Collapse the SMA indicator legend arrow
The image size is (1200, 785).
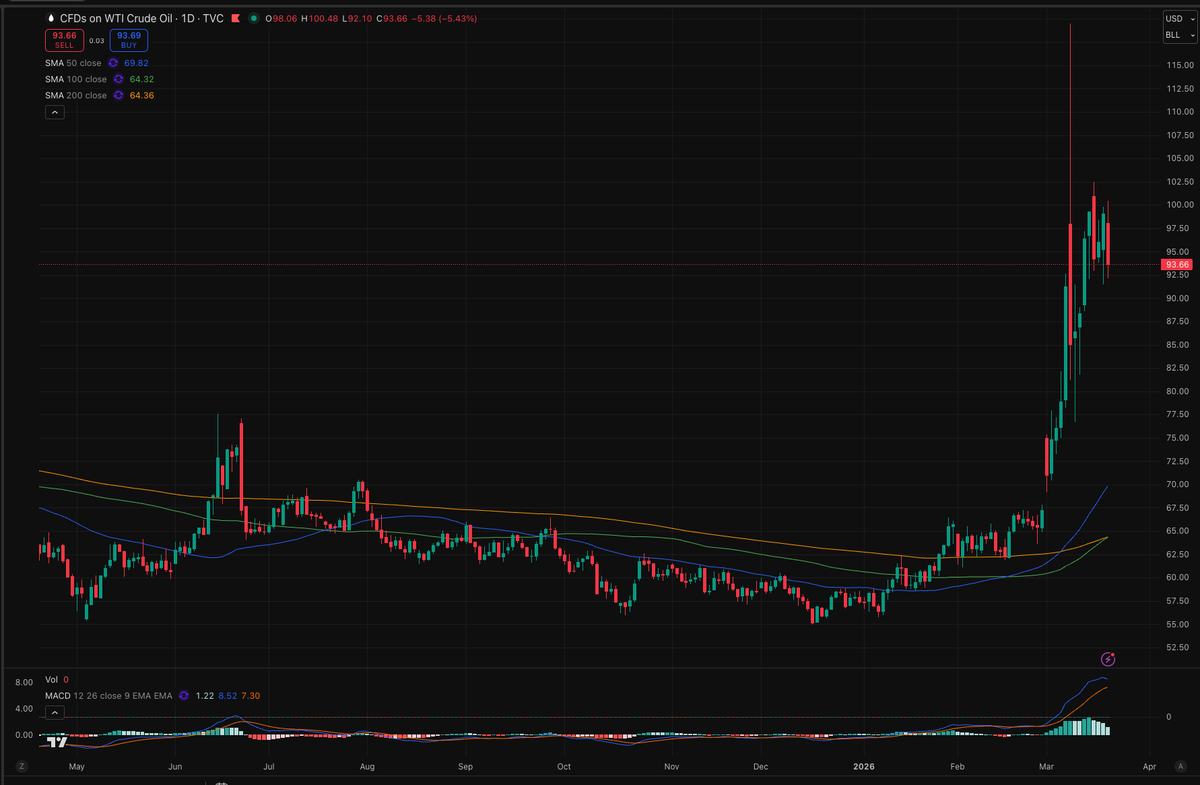click(x=54, y=113)
